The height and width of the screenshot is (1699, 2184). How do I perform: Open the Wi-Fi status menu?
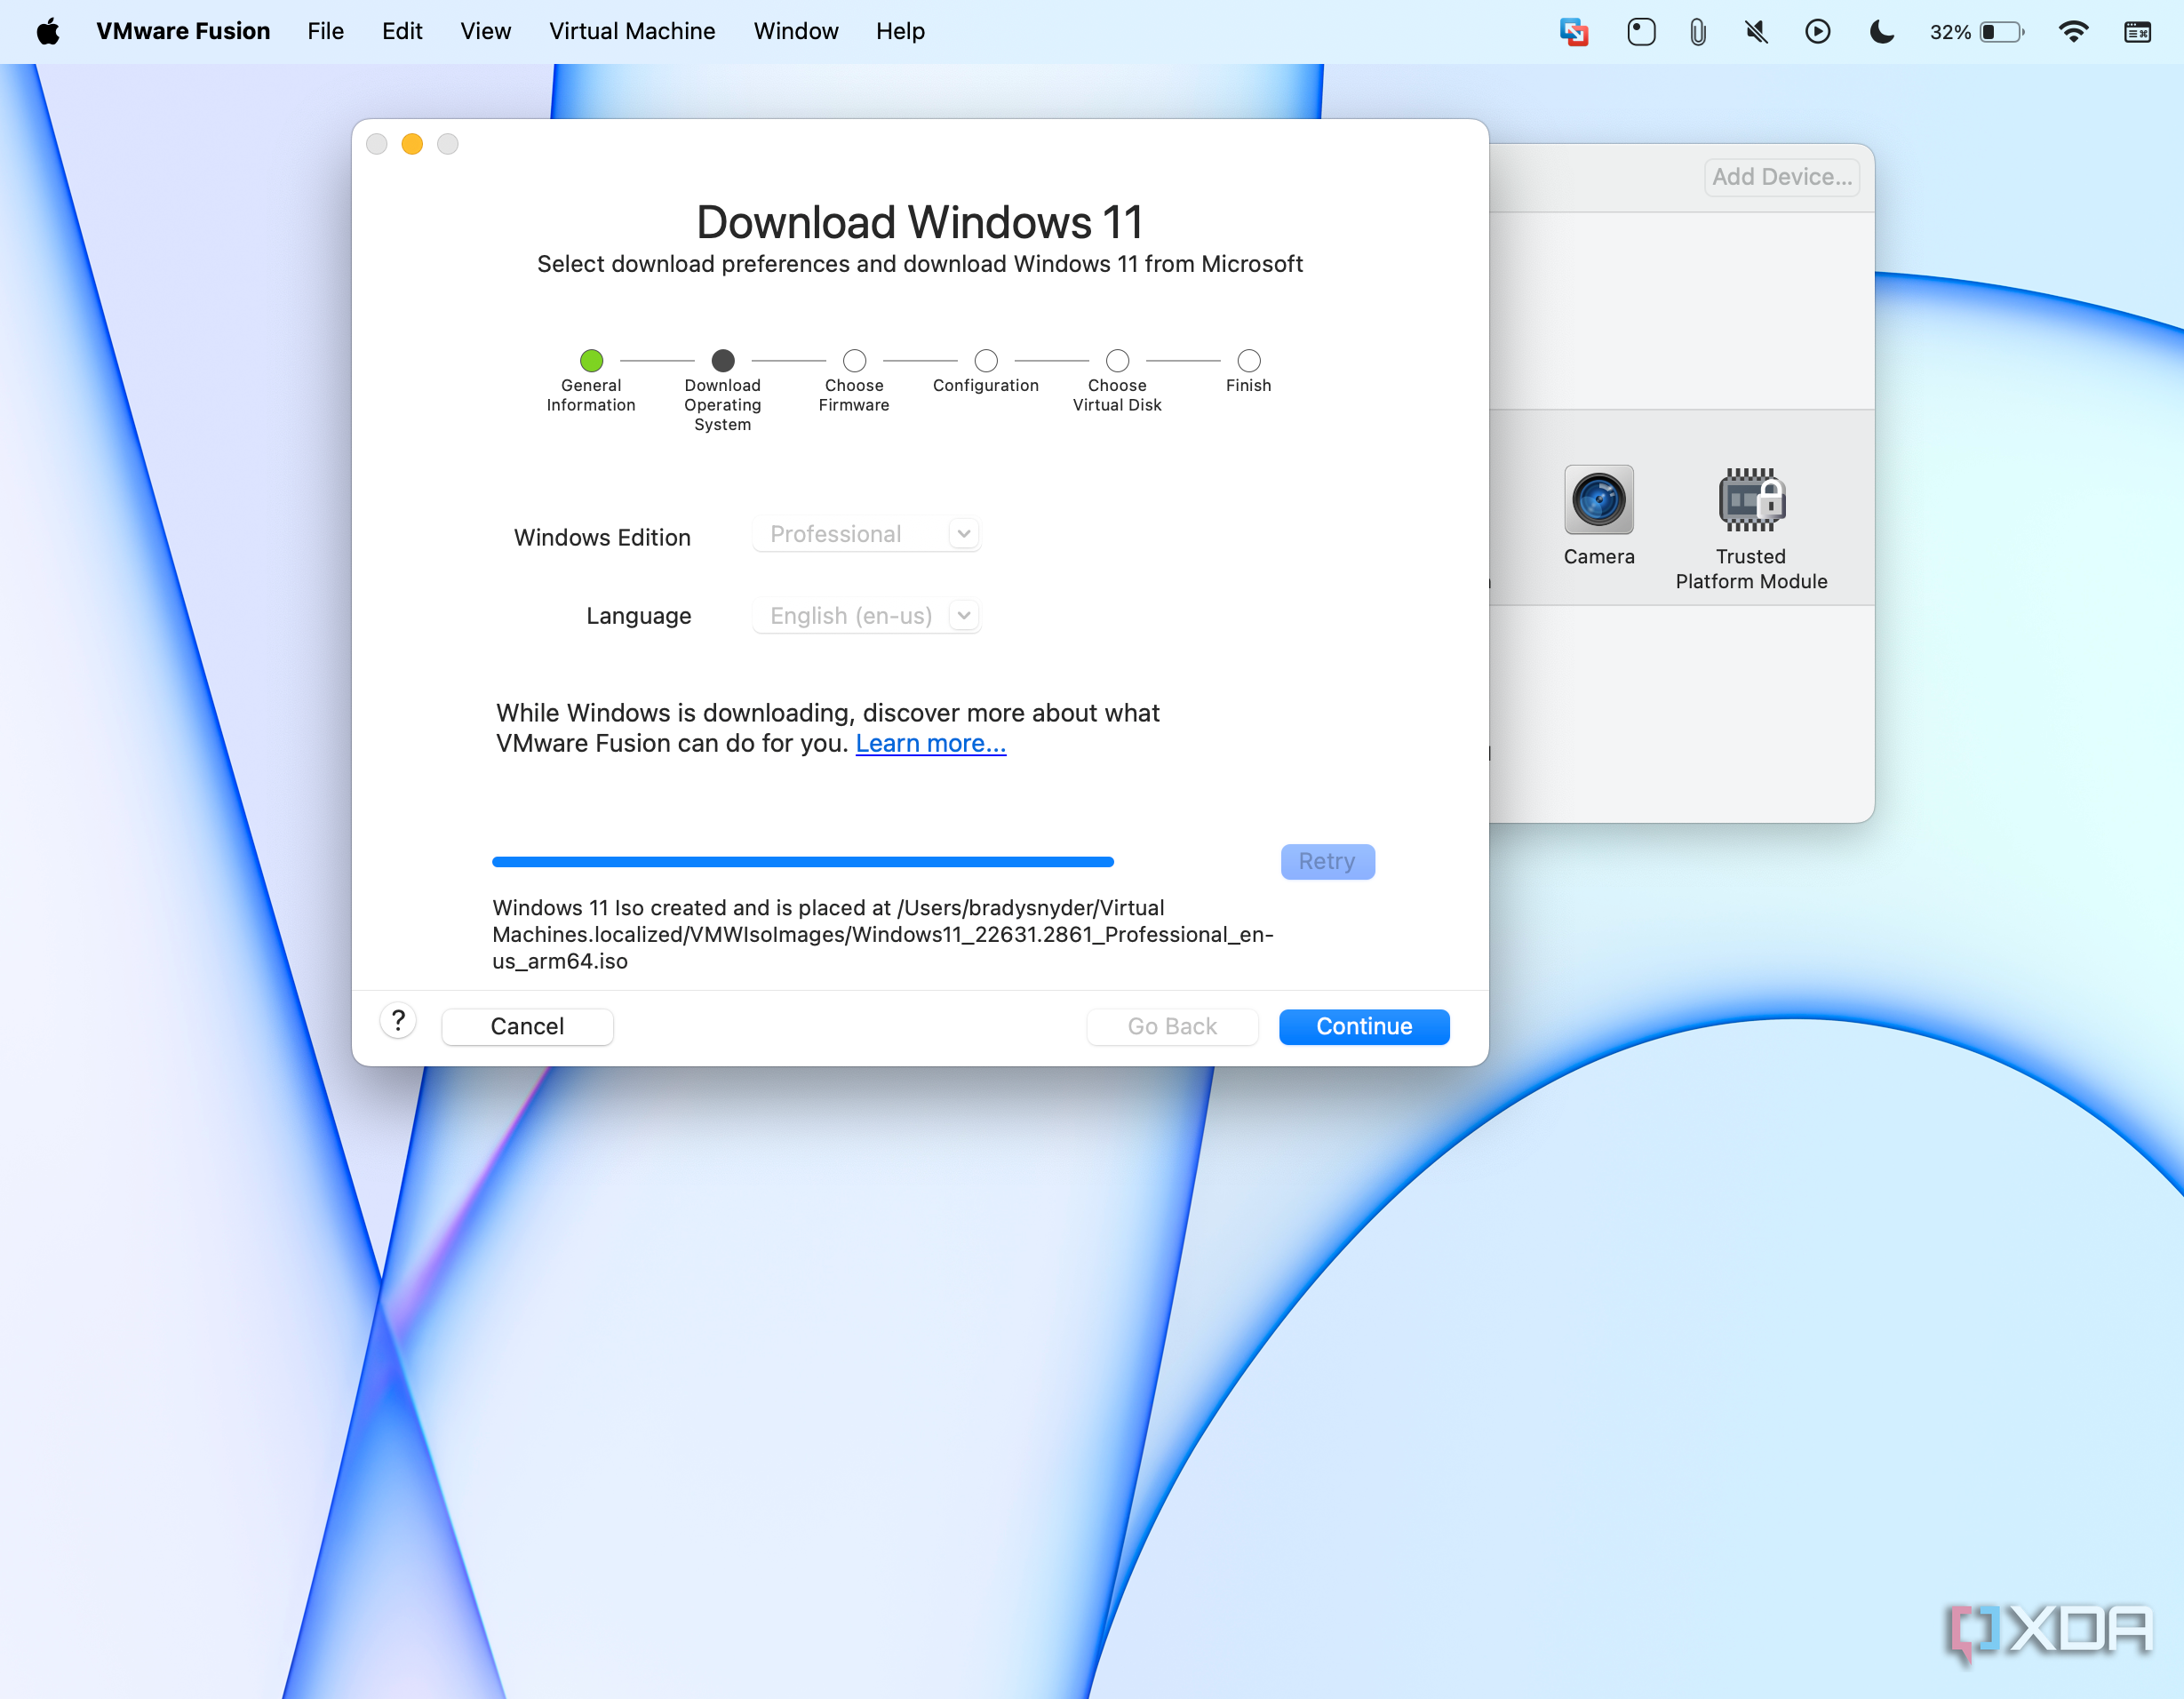2073,32
